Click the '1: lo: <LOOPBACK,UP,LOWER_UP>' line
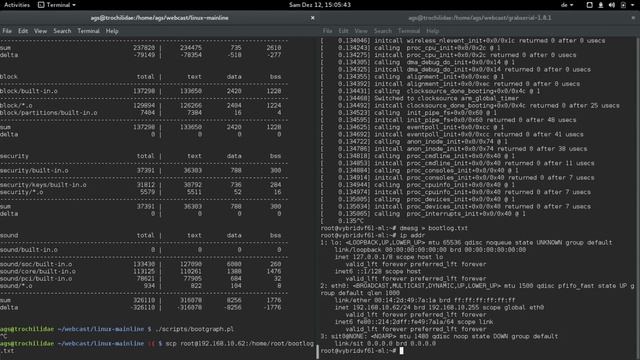 point(466,242)
